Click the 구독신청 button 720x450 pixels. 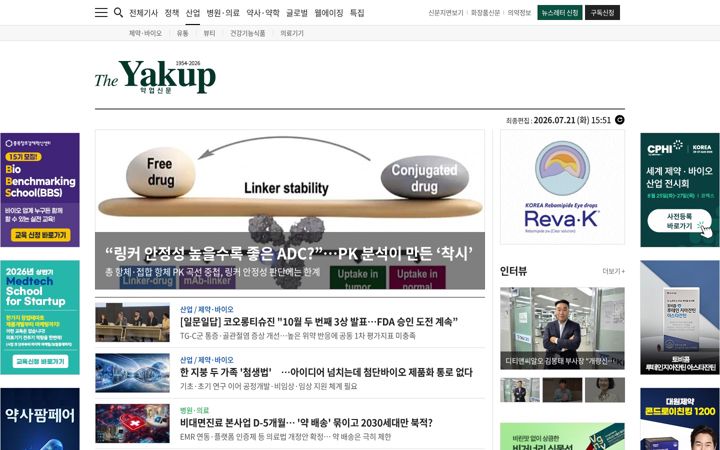pos(602,13)
